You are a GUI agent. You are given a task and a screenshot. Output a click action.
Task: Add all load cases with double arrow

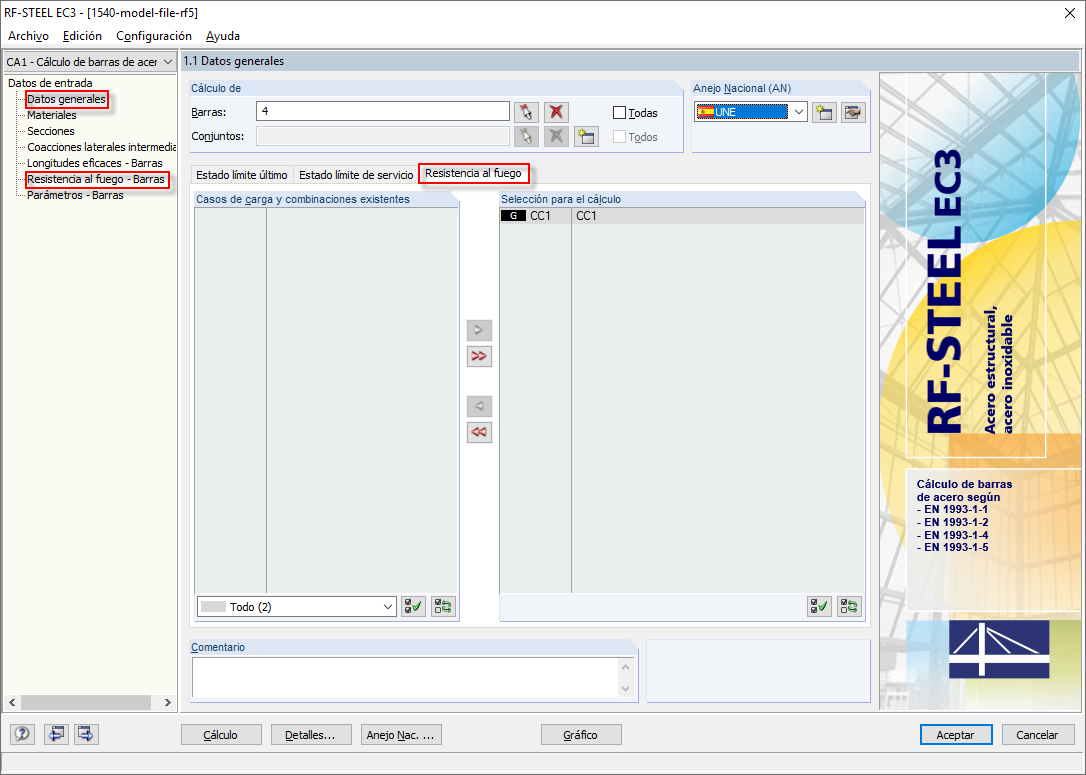point(479,356)
